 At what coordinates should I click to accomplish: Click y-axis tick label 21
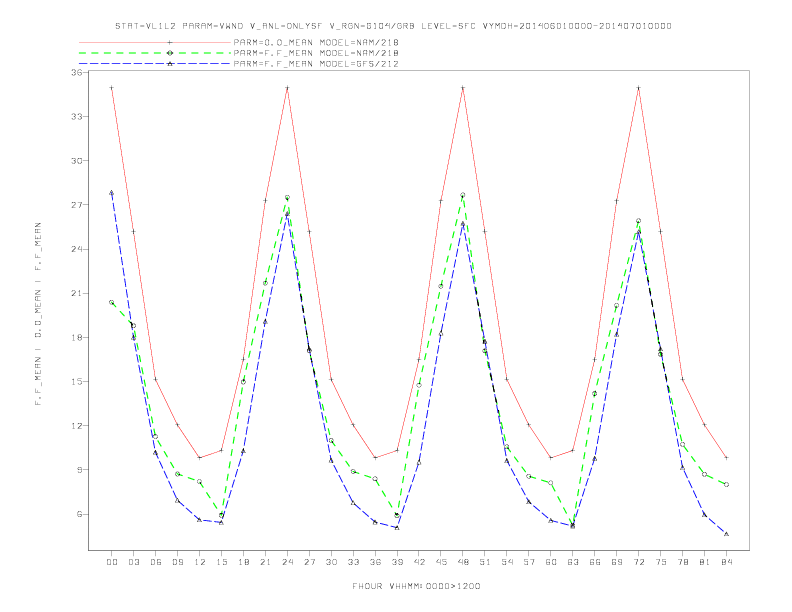(x=77, y=293)
